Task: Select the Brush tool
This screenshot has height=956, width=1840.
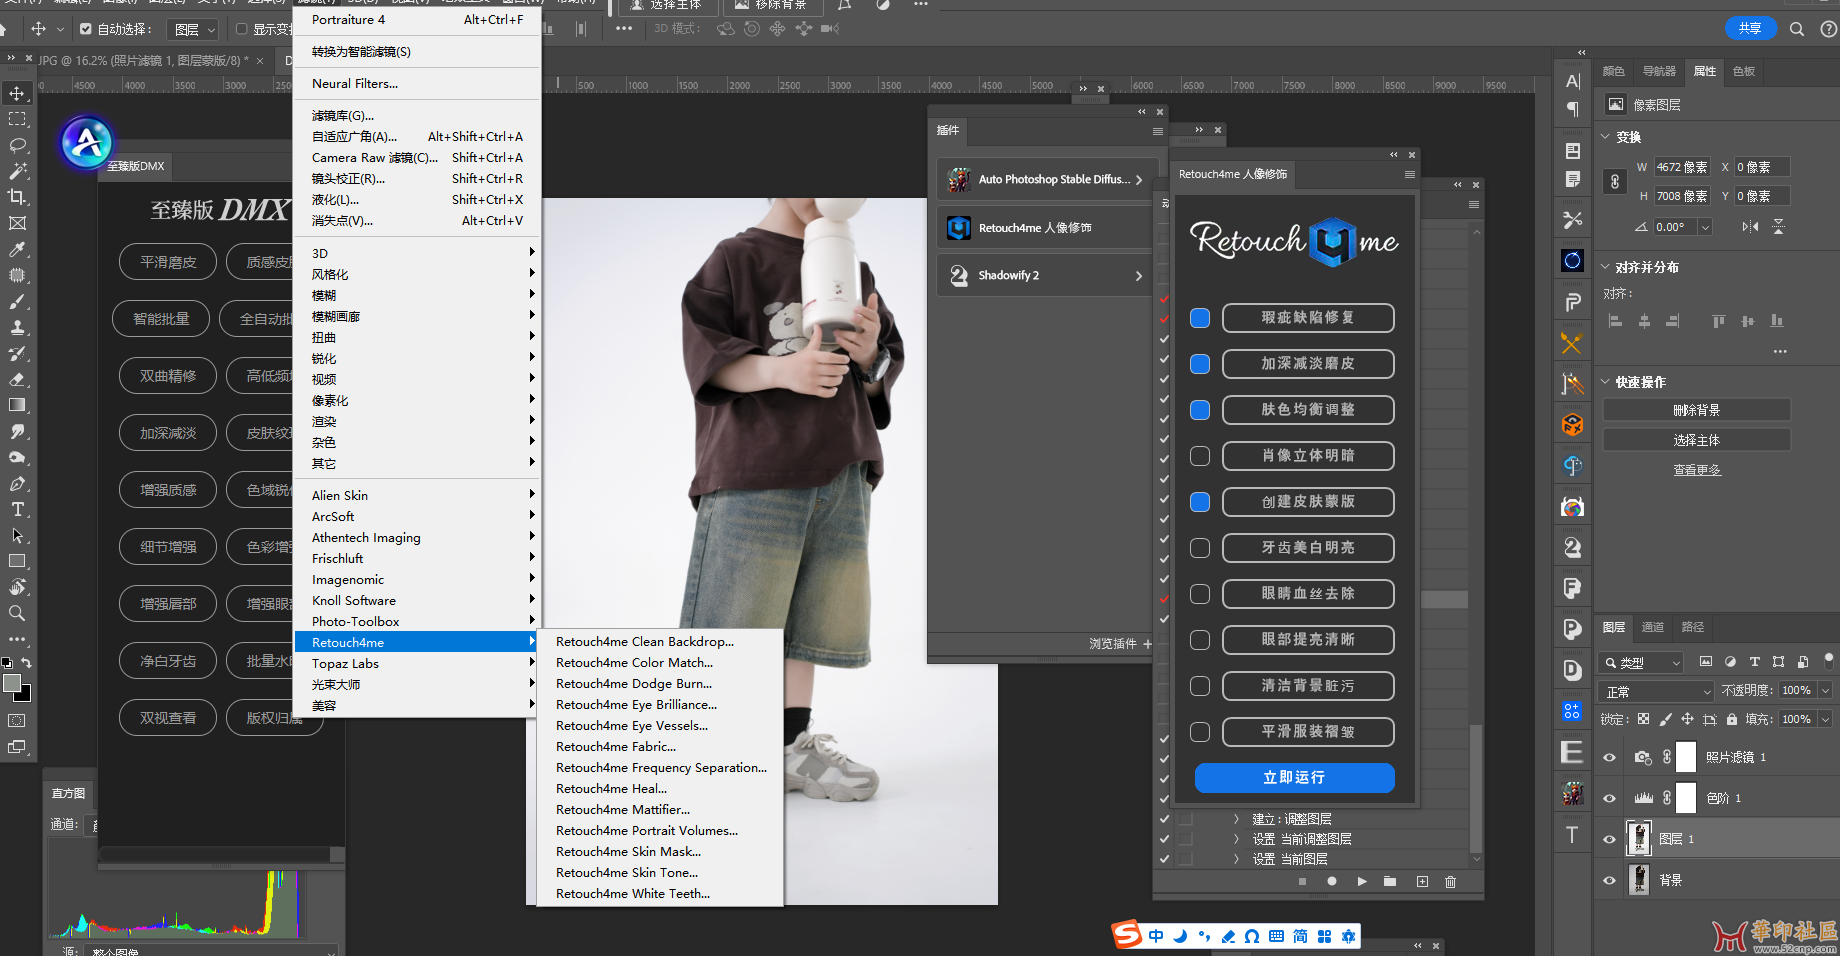Action: coord(17,301)
